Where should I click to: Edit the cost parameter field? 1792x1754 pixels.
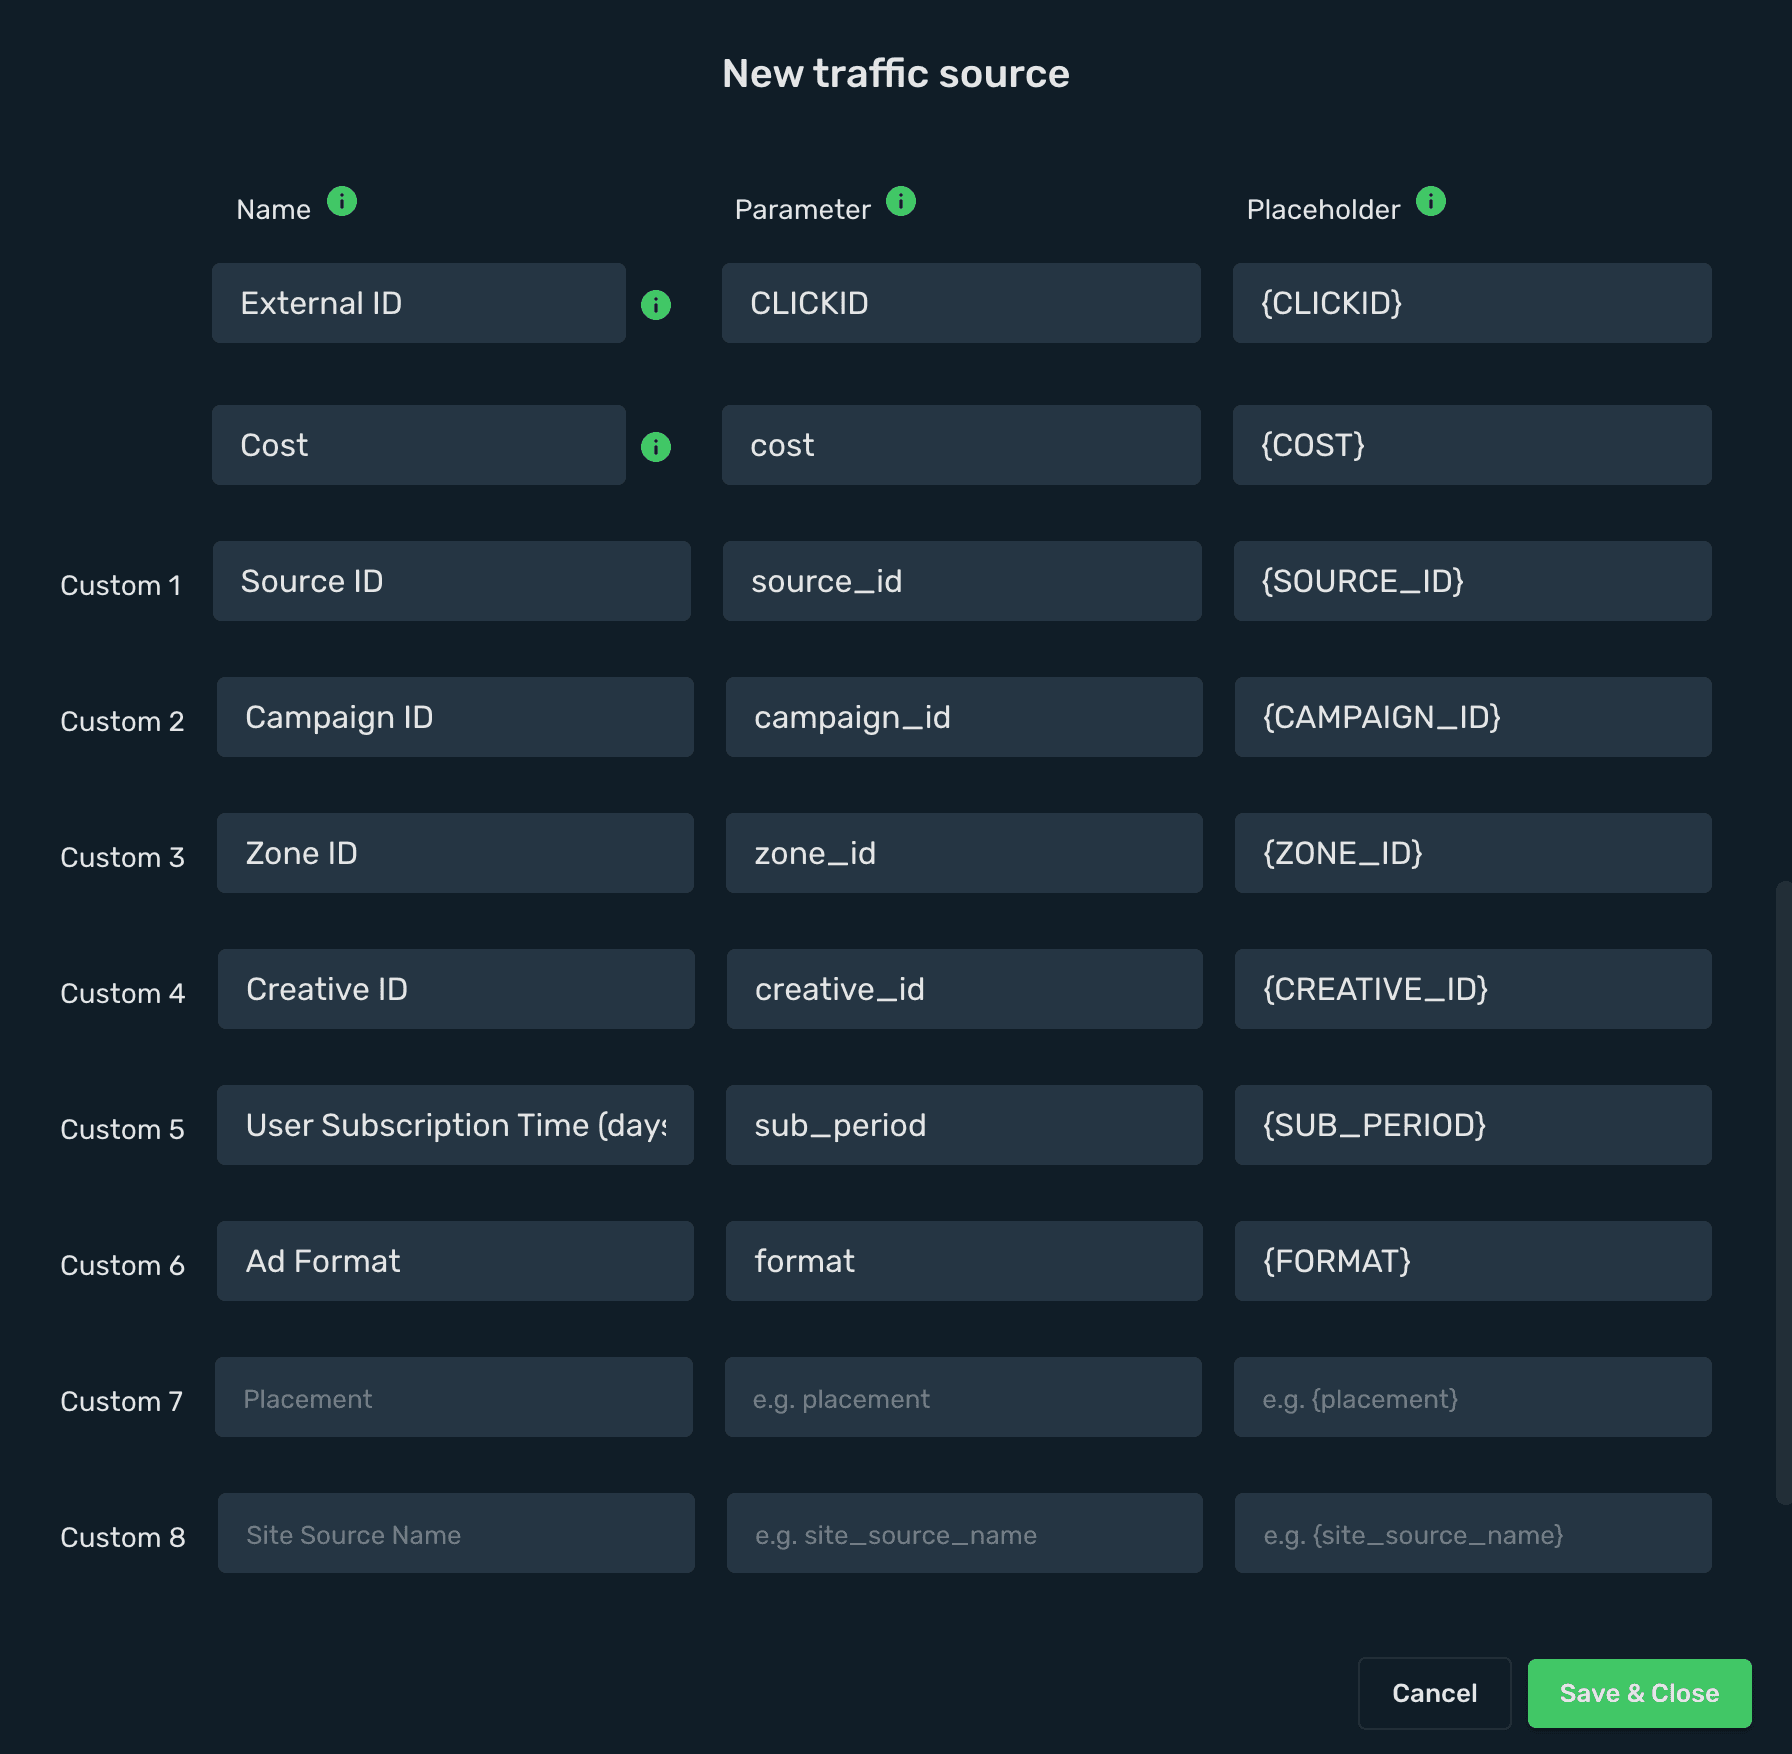(961, 445)
